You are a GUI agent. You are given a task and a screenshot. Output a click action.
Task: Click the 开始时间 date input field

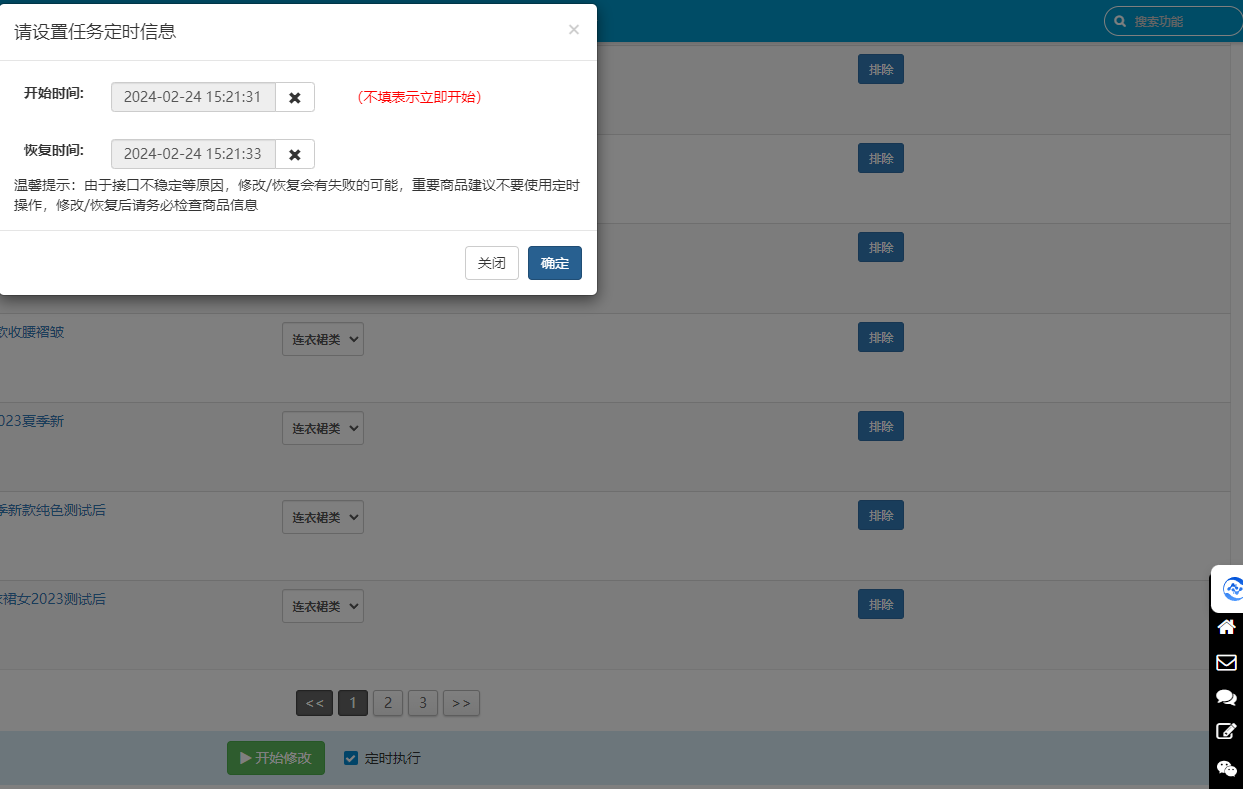point(193,98)
